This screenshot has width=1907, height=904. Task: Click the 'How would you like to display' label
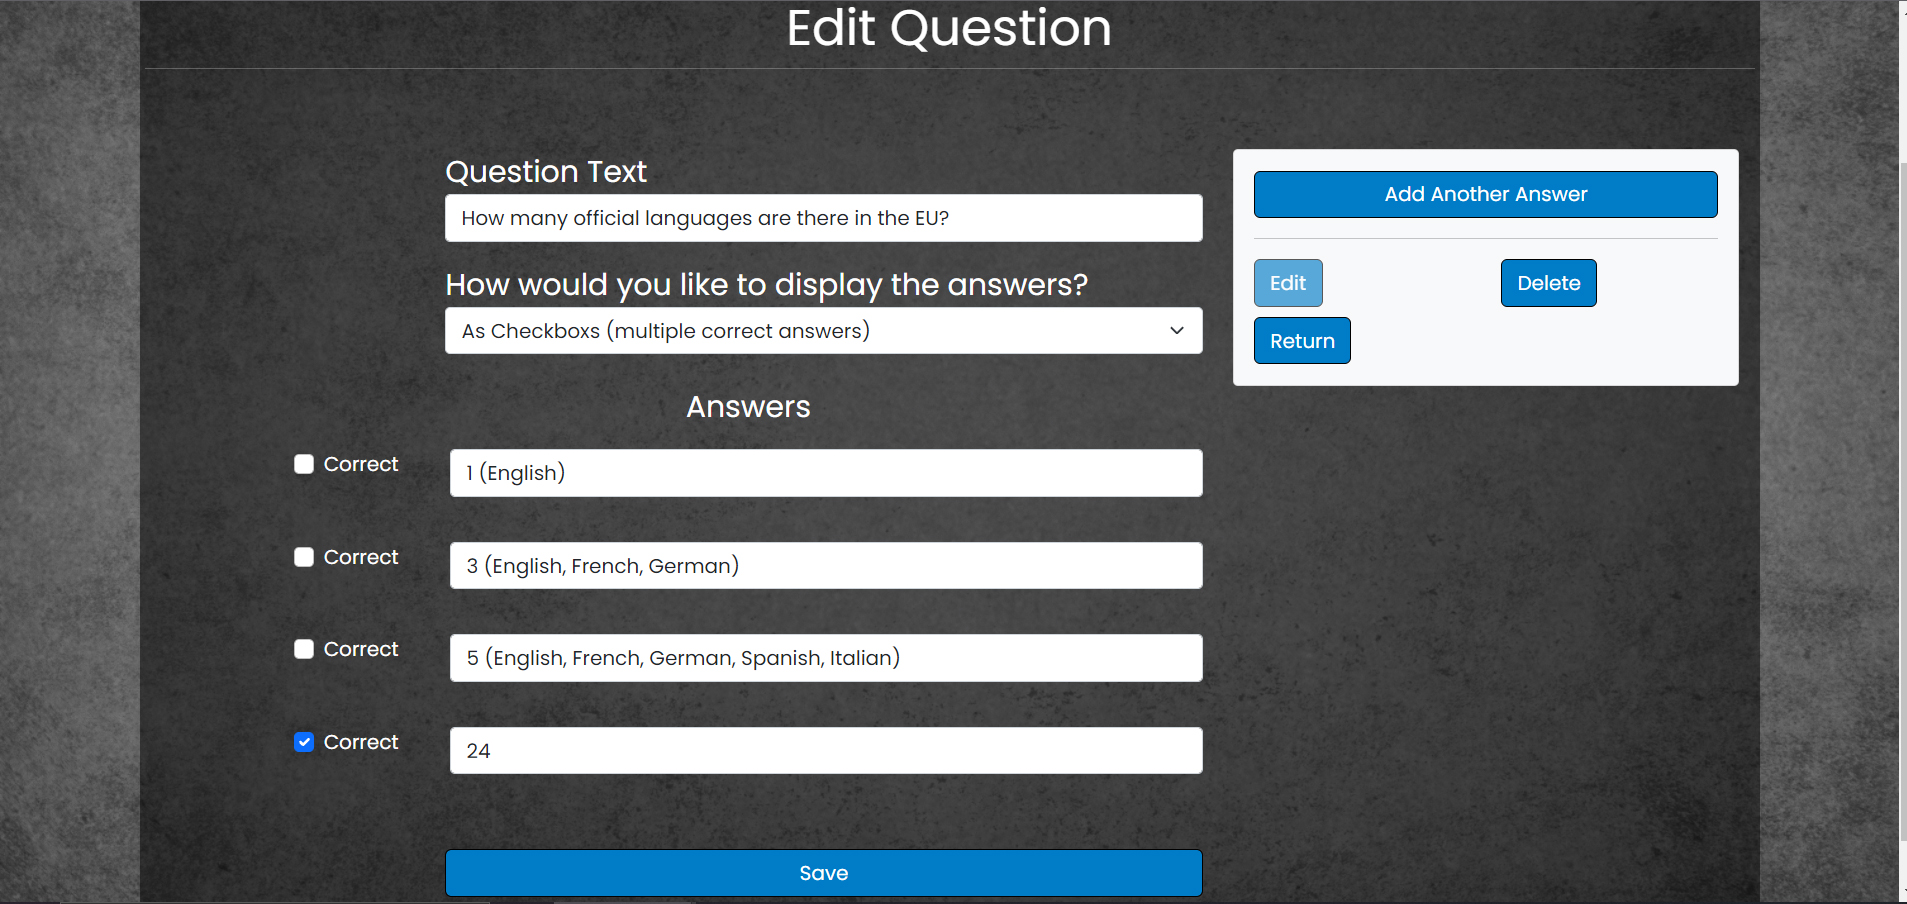click(x=767, y=285)
